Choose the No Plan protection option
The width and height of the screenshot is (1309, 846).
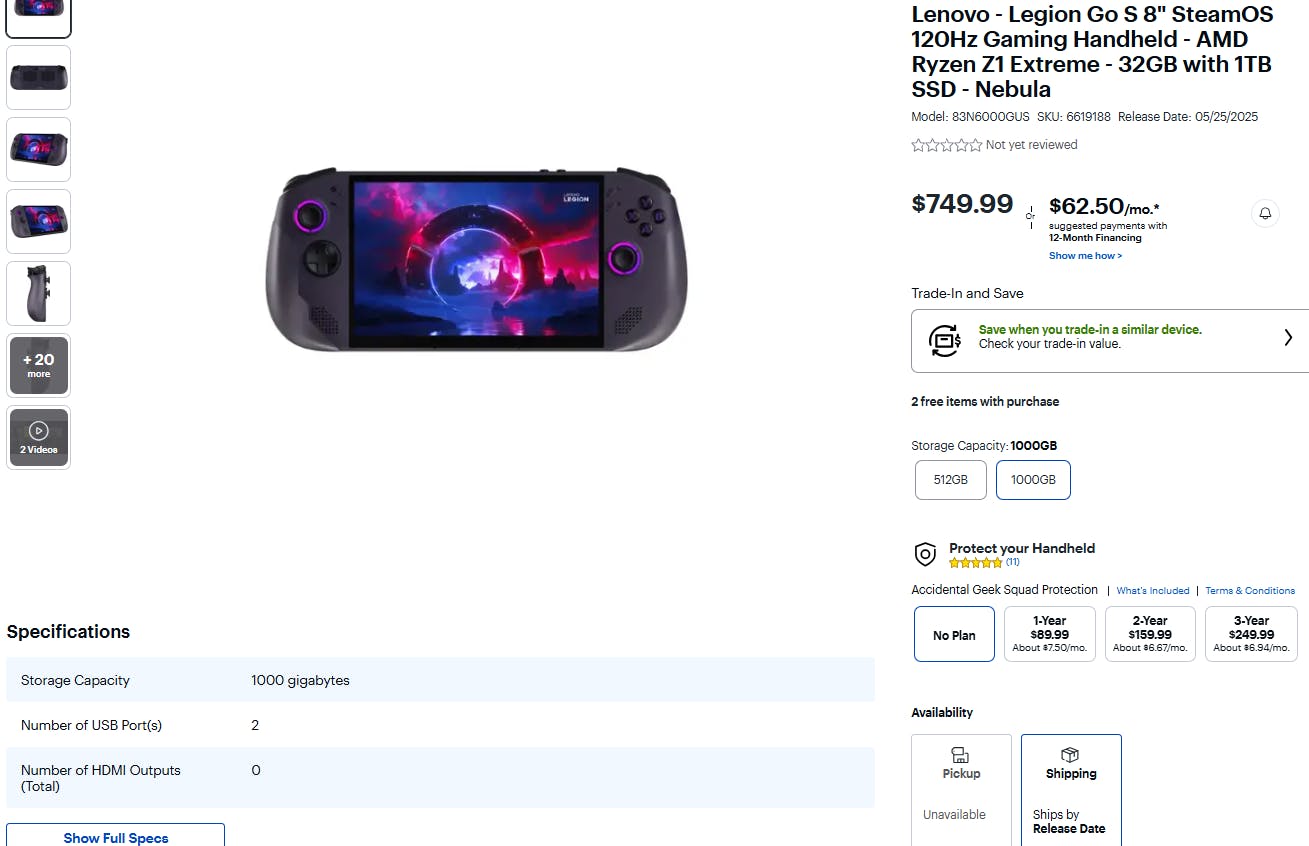[954, 635]
